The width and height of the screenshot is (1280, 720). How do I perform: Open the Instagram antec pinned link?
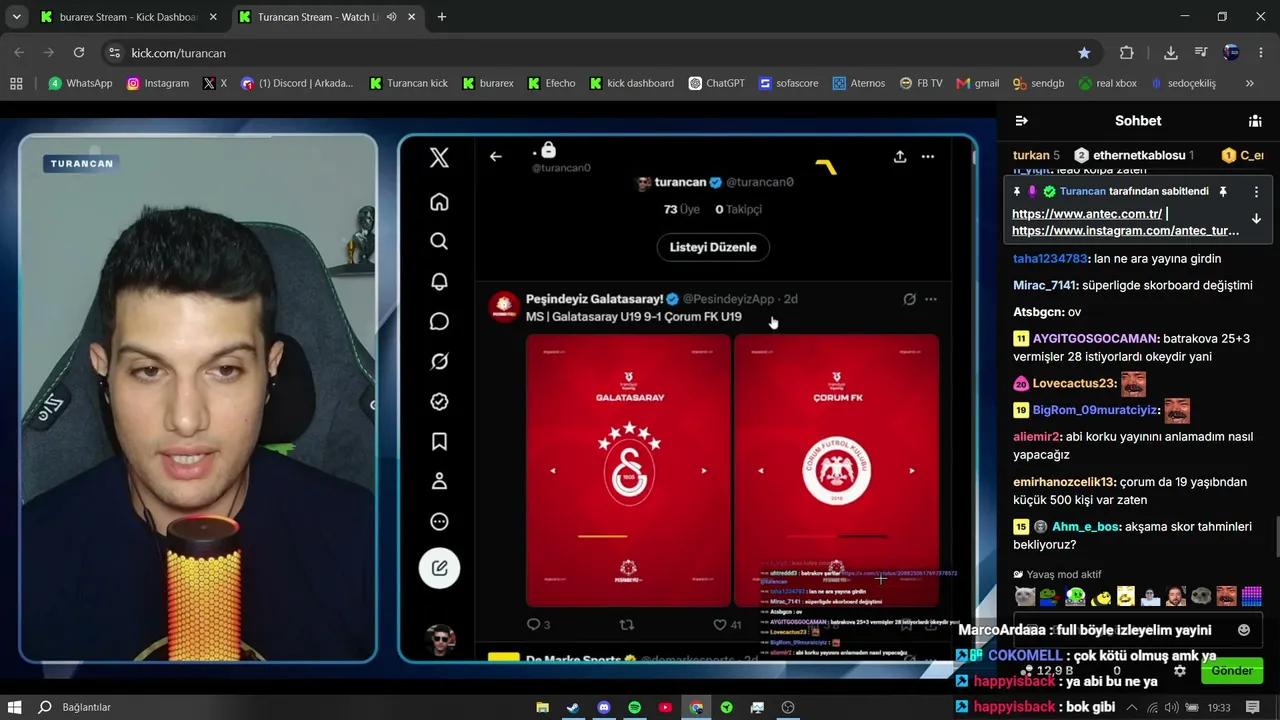pos(1125,231)
